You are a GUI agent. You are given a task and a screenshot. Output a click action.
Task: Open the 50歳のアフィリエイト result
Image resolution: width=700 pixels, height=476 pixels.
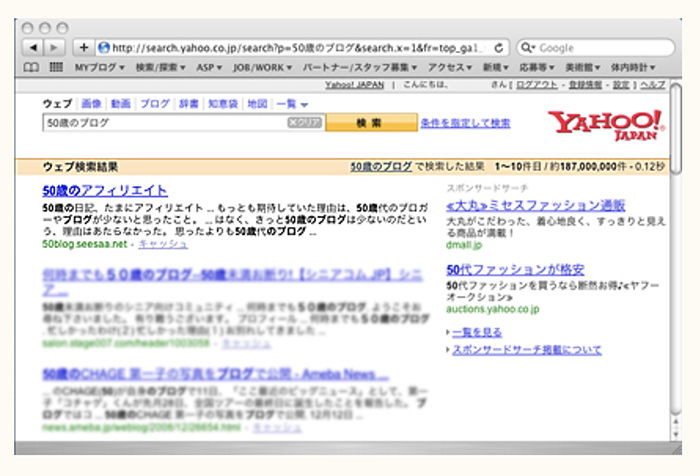[x=105, y=191]
